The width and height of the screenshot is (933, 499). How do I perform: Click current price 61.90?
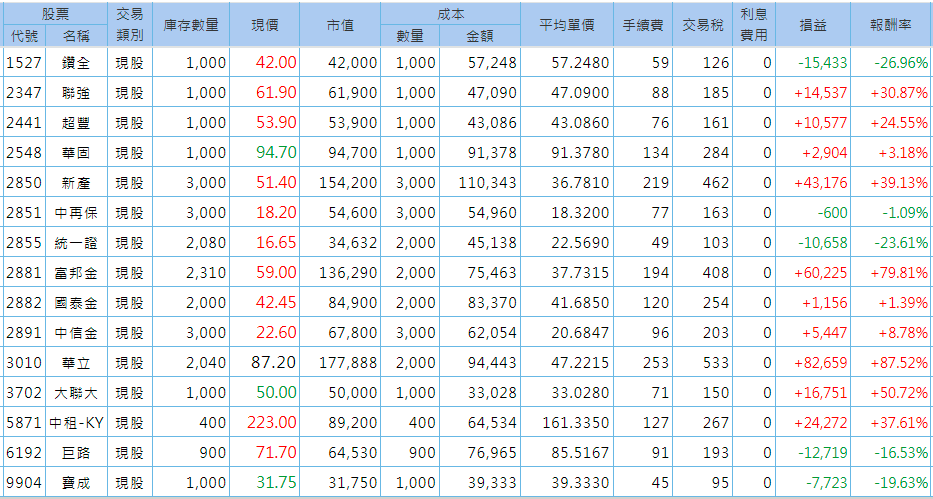tap(277, 93)
